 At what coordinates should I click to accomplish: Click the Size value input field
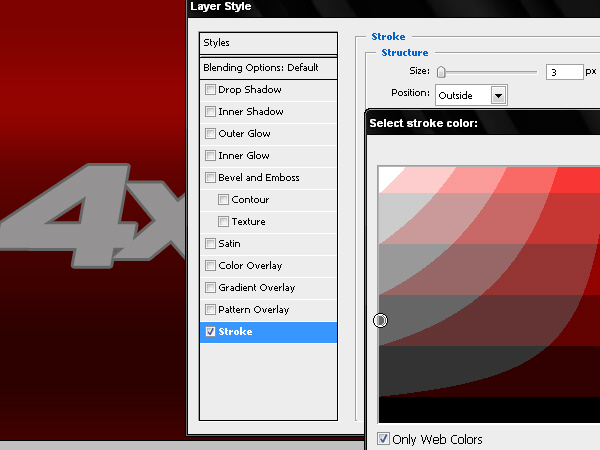pos(565,72)
